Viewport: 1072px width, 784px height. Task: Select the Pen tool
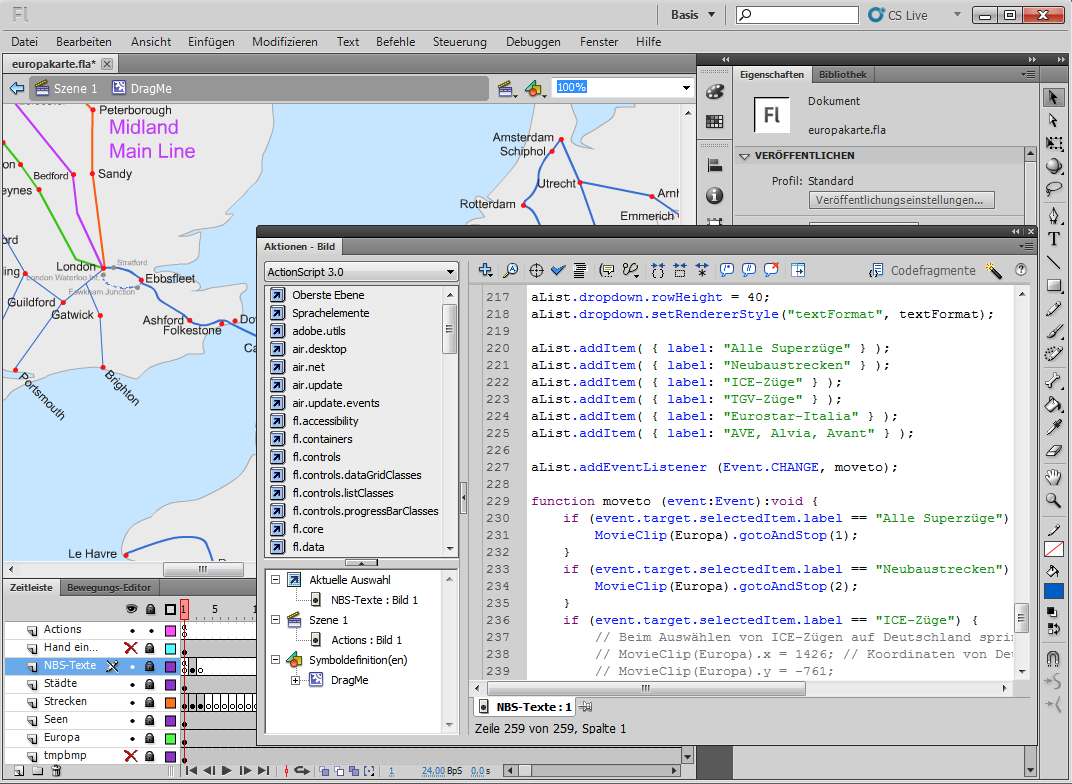click(x=1054, y=216)
